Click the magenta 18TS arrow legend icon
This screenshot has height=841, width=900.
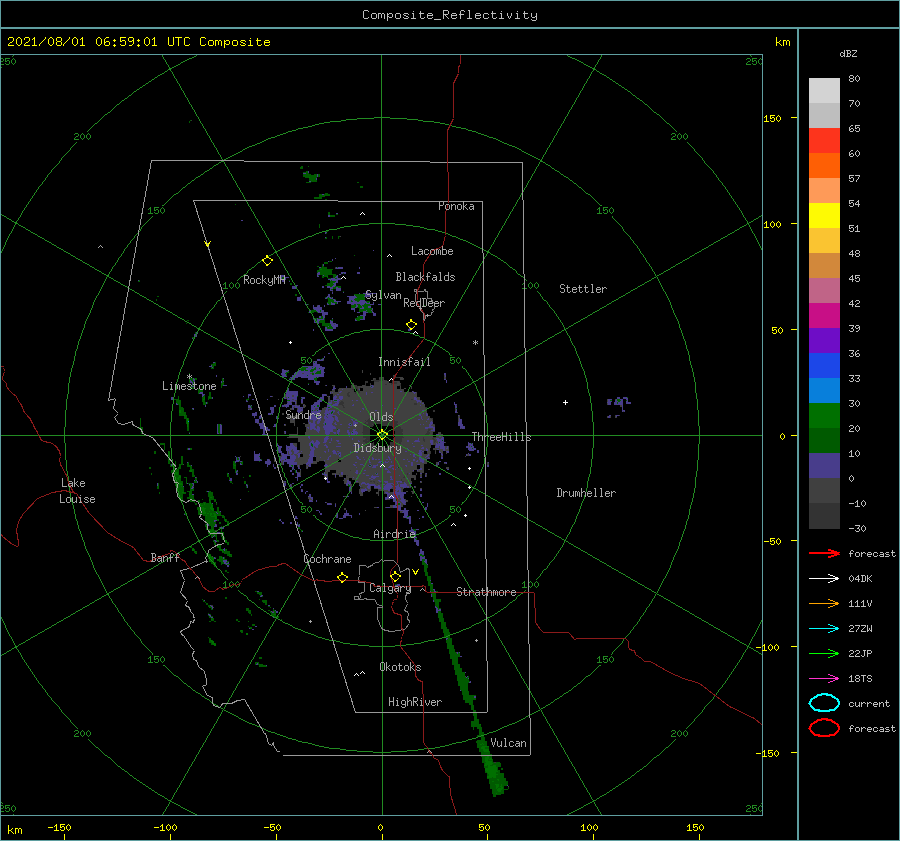pyautogui.click(x=824, y=679)
